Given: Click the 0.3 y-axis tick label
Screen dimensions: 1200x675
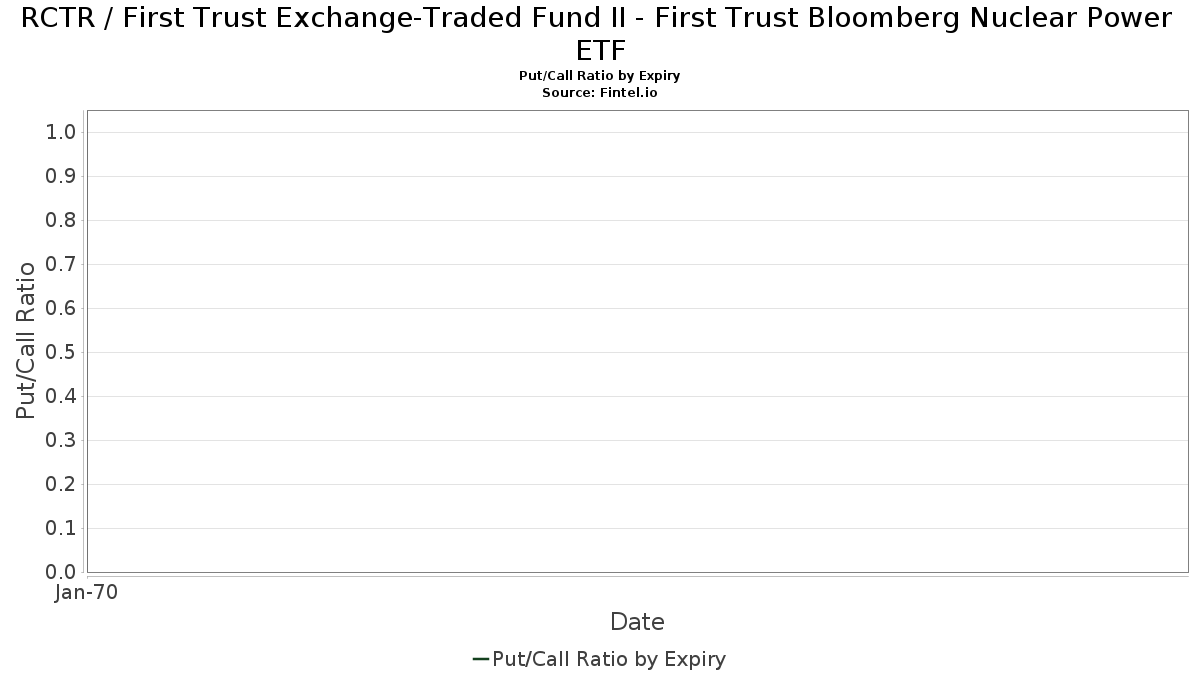Looking at the screenshot, I should [61, 441].
